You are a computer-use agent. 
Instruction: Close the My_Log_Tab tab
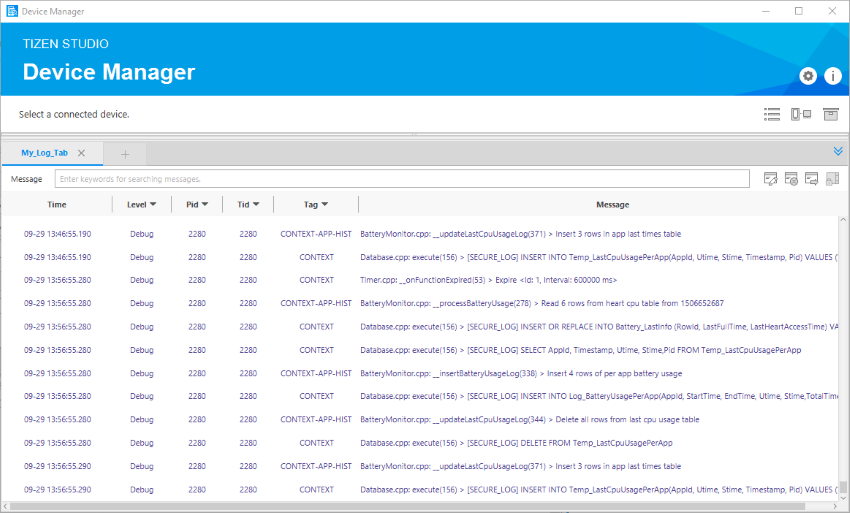pyautogui.click(x=82, y=153)
